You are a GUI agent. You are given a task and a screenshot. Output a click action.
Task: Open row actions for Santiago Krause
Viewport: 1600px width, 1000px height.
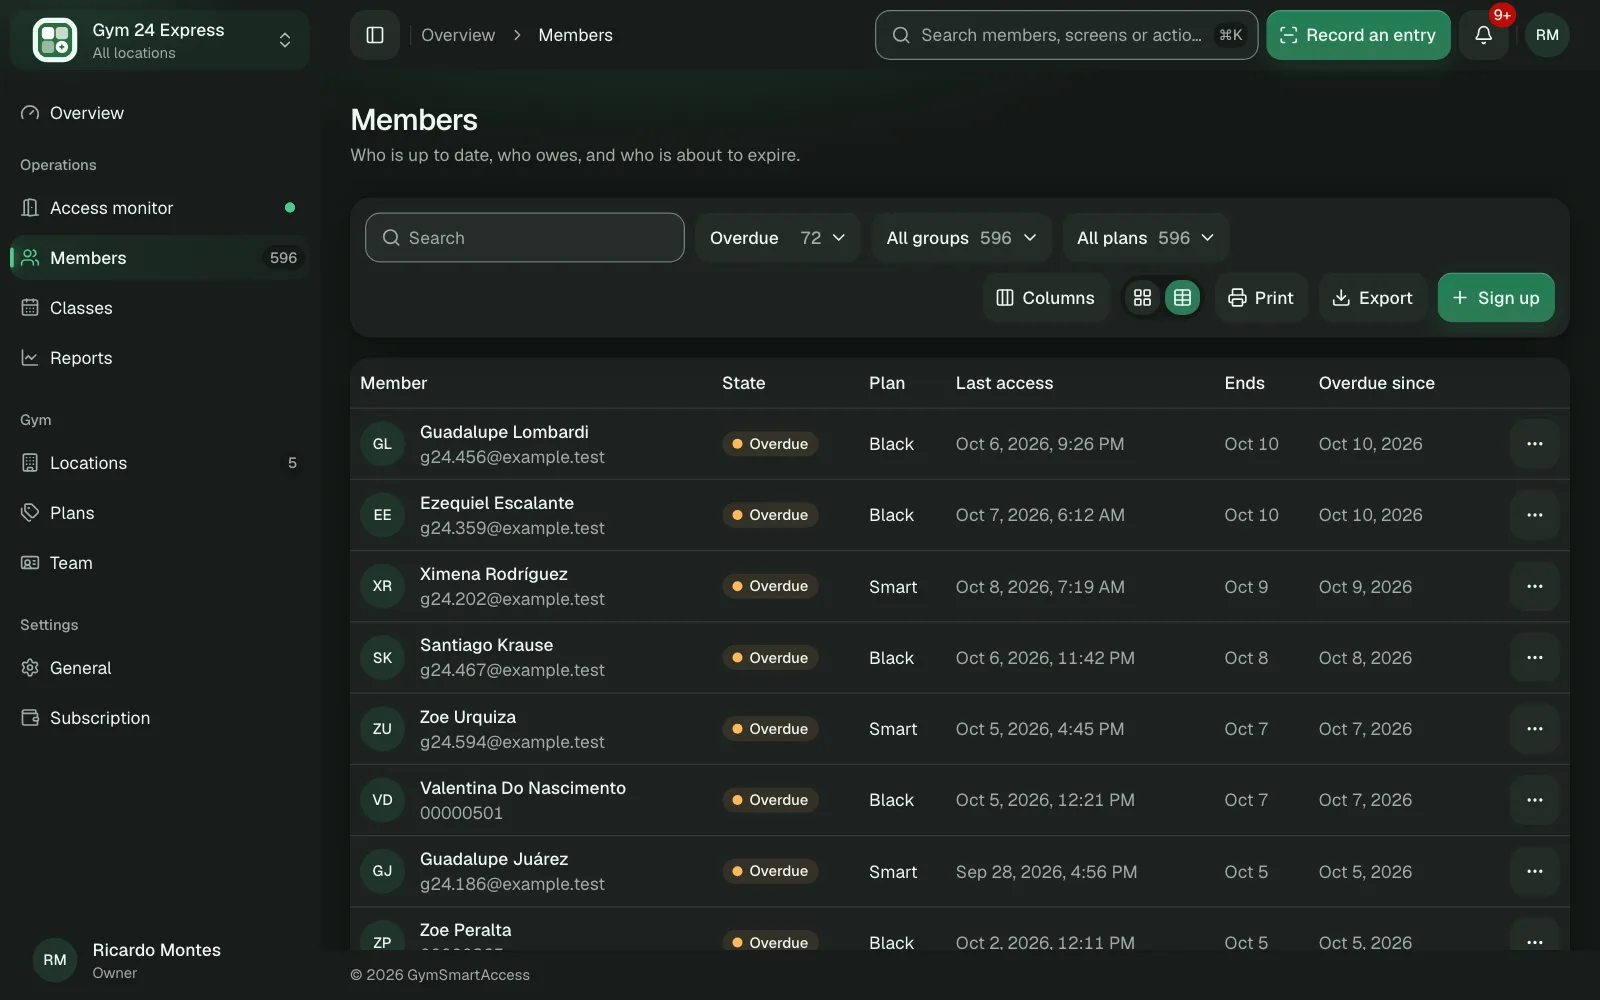pos(1535,658)
